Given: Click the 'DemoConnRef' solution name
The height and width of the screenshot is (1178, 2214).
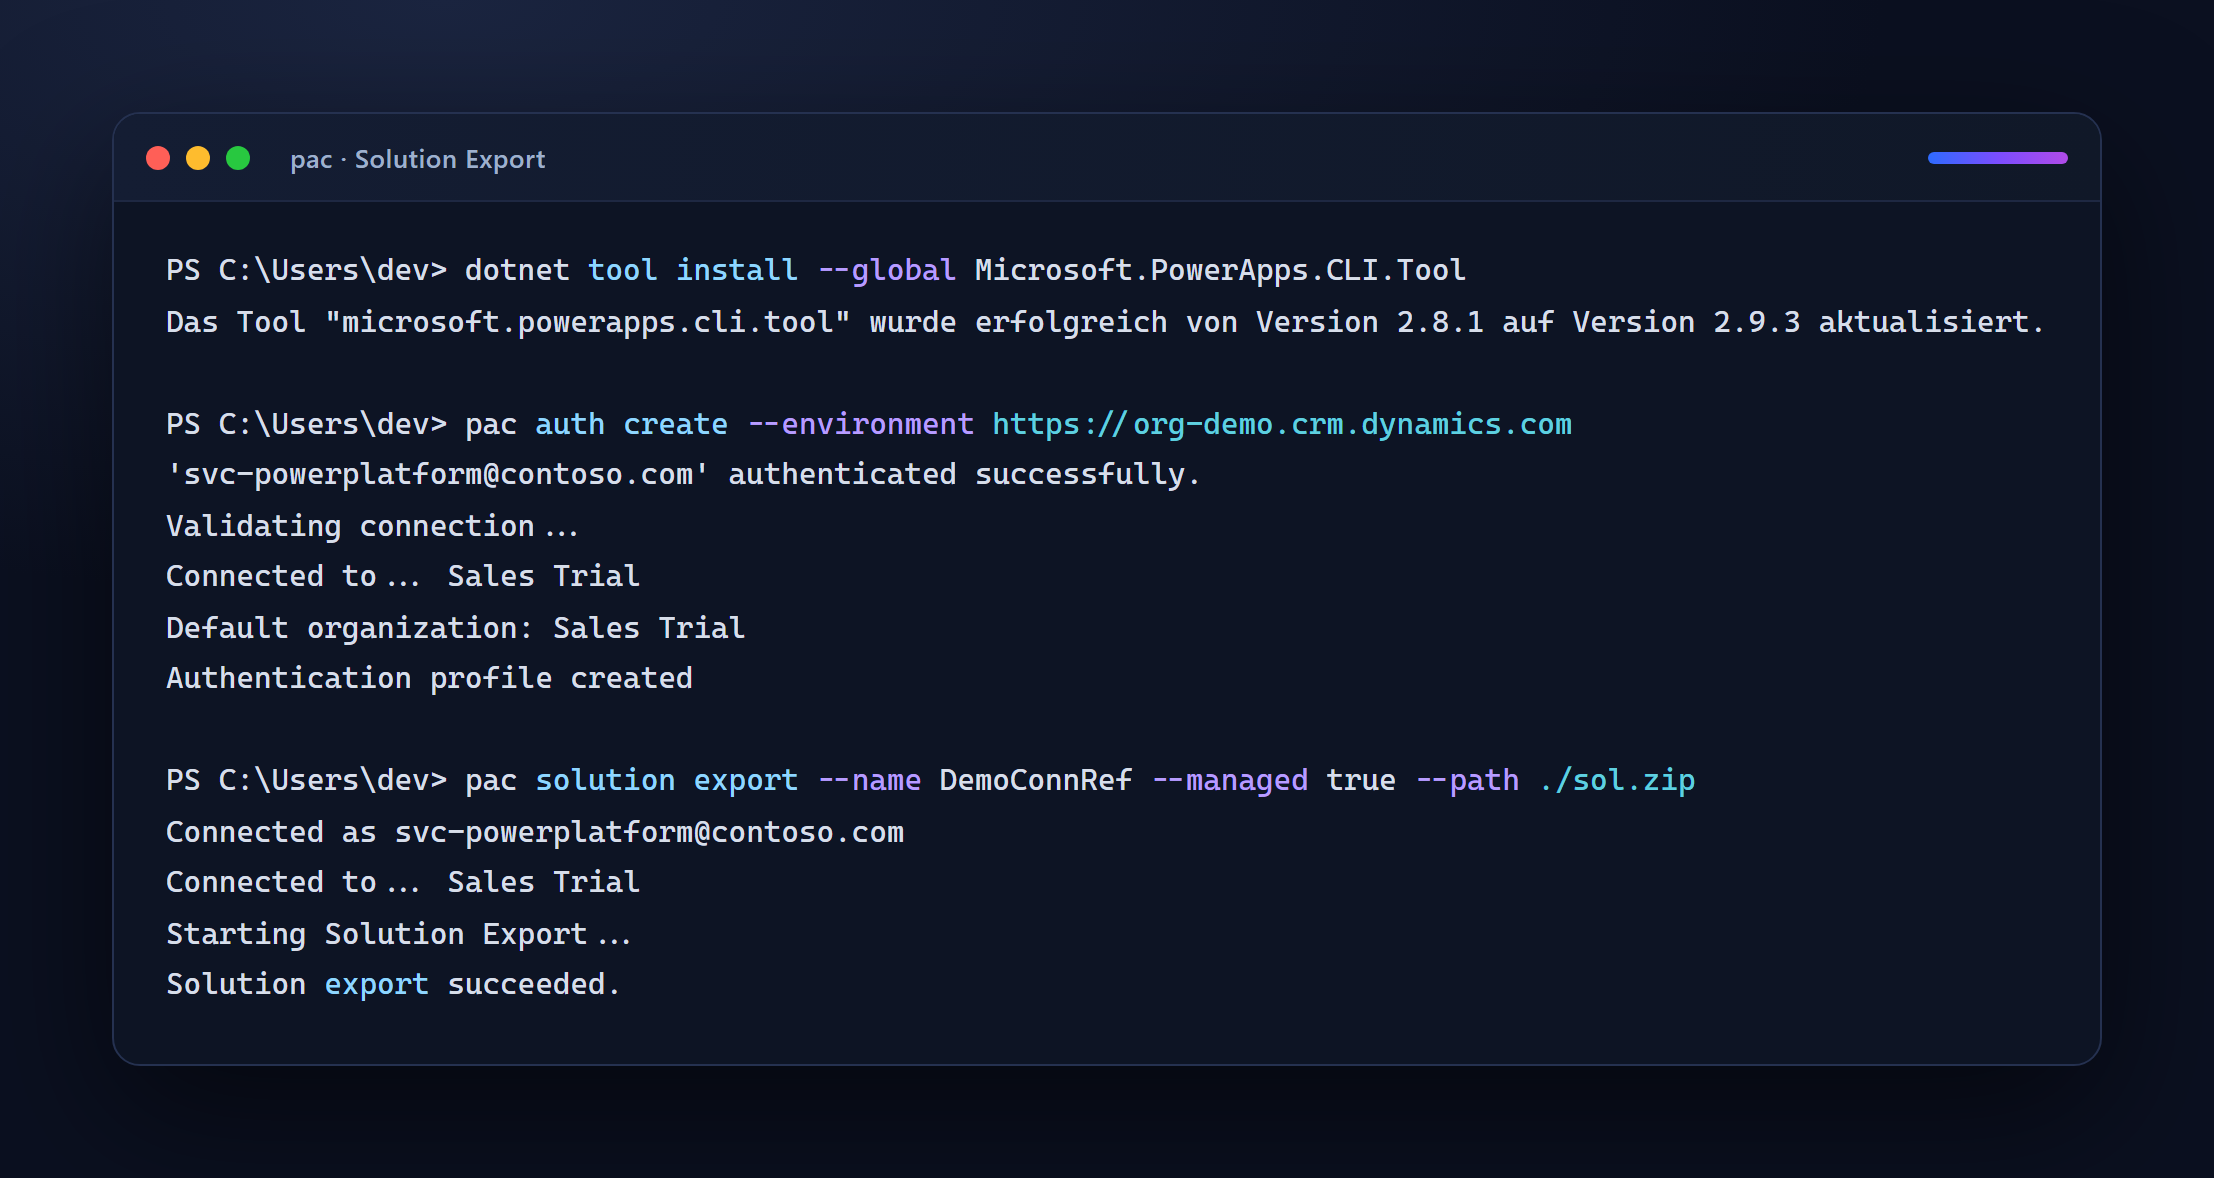Looking at the screenshot, I should click(x=1035, y=780).
